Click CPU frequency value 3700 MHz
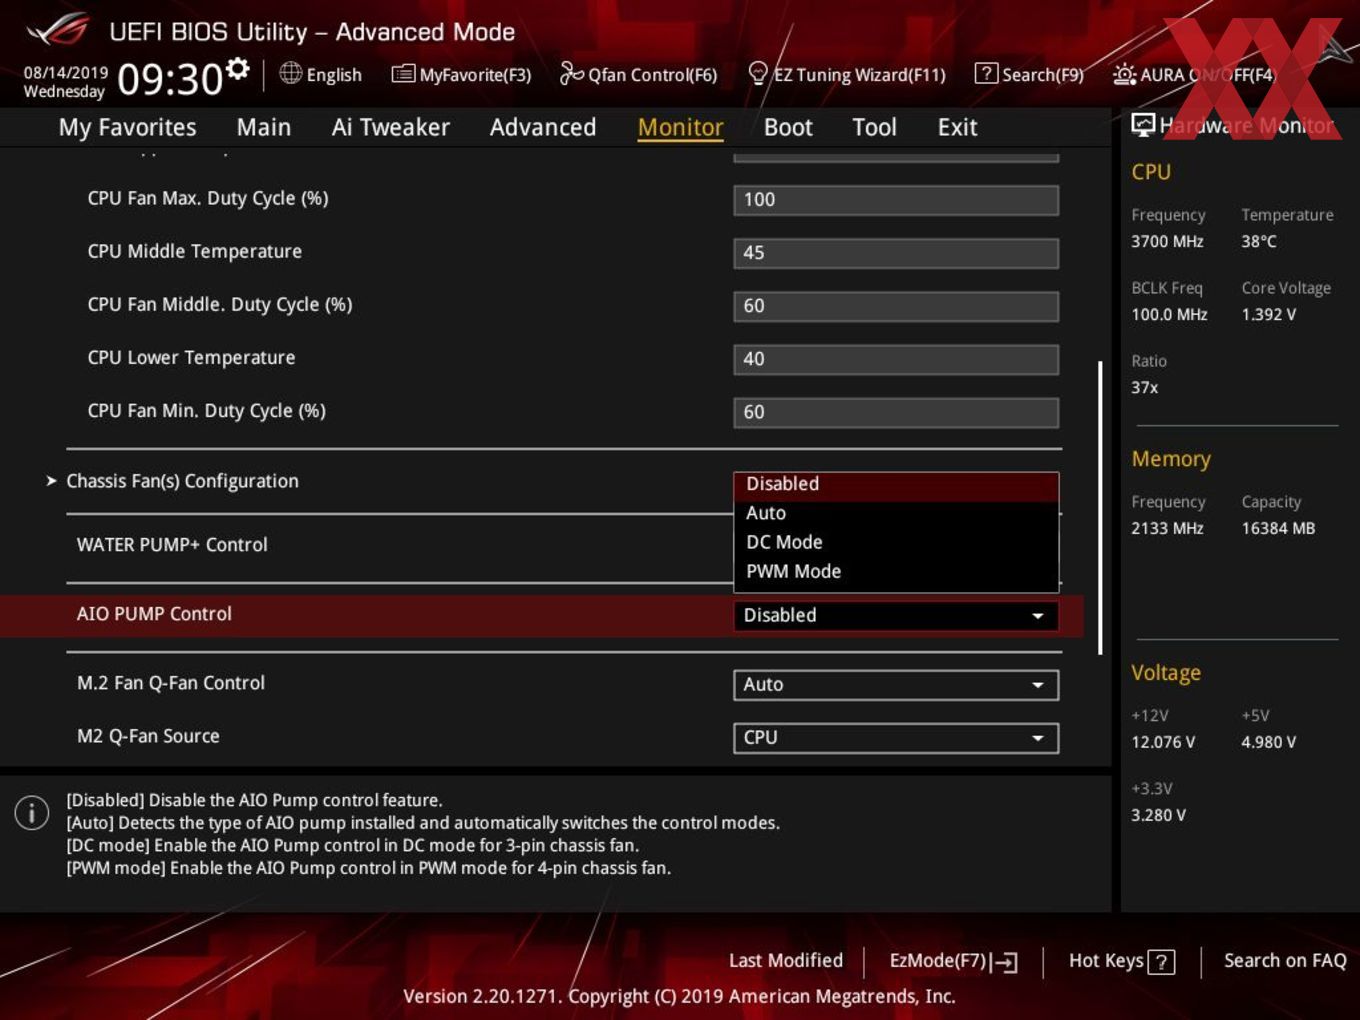This screenshot has height=1020, width=1360. (1167, 241)
